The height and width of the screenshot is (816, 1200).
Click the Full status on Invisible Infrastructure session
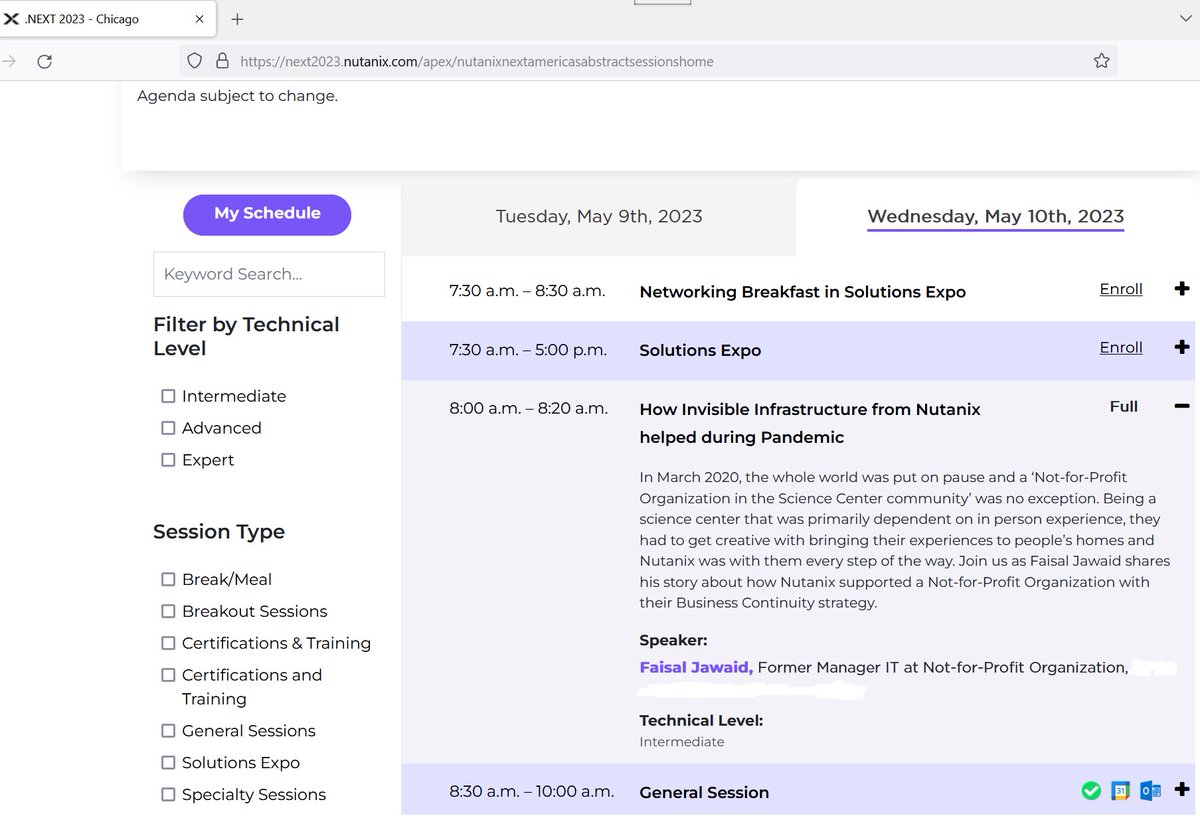1124,406
